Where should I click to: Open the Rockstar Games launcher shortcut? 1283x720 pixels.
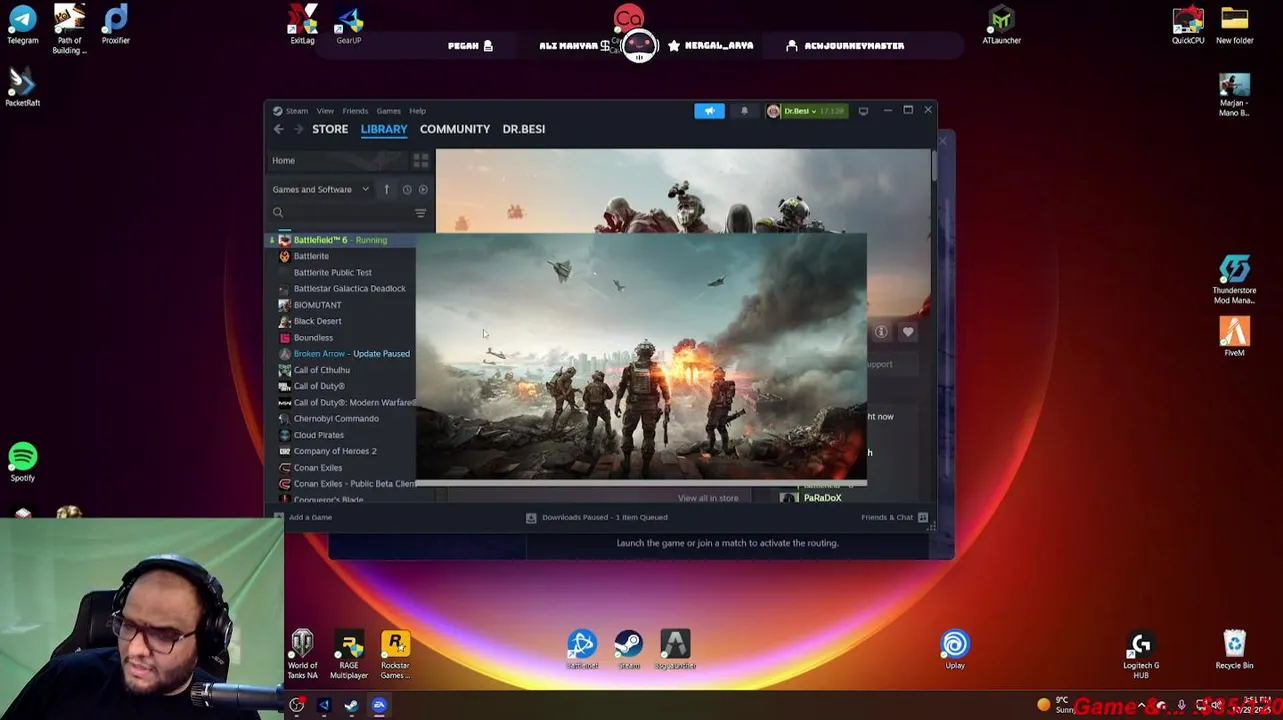point(395,655)
